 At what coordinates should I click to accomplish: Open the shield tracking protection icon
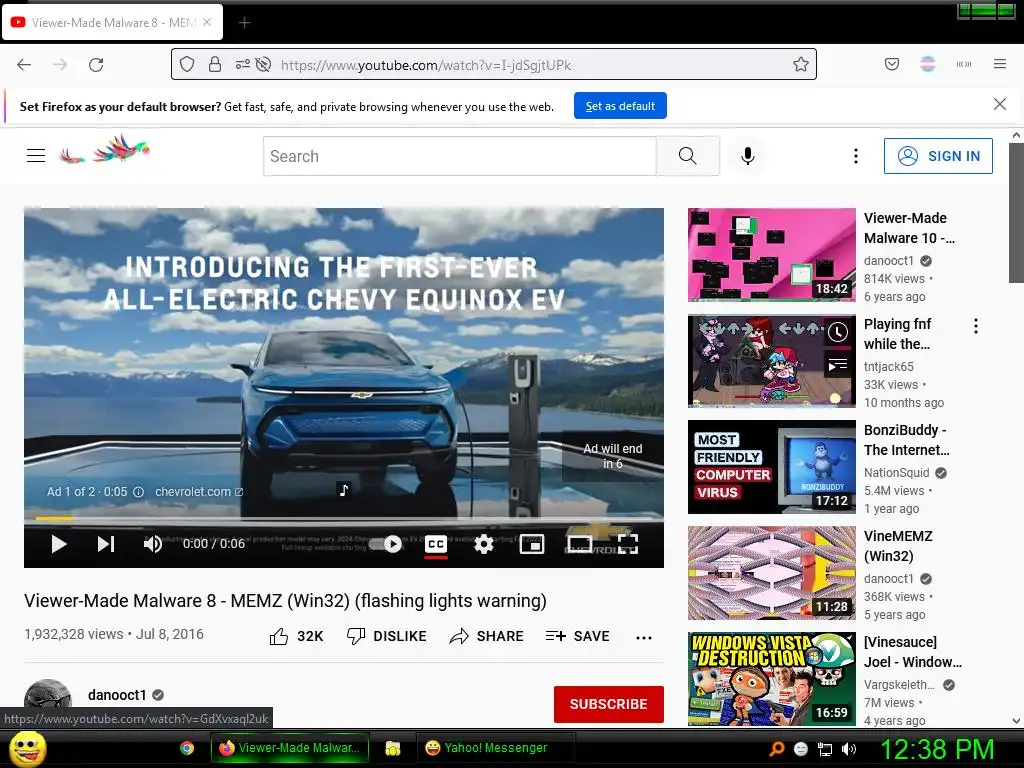click(x=187, y=65)
